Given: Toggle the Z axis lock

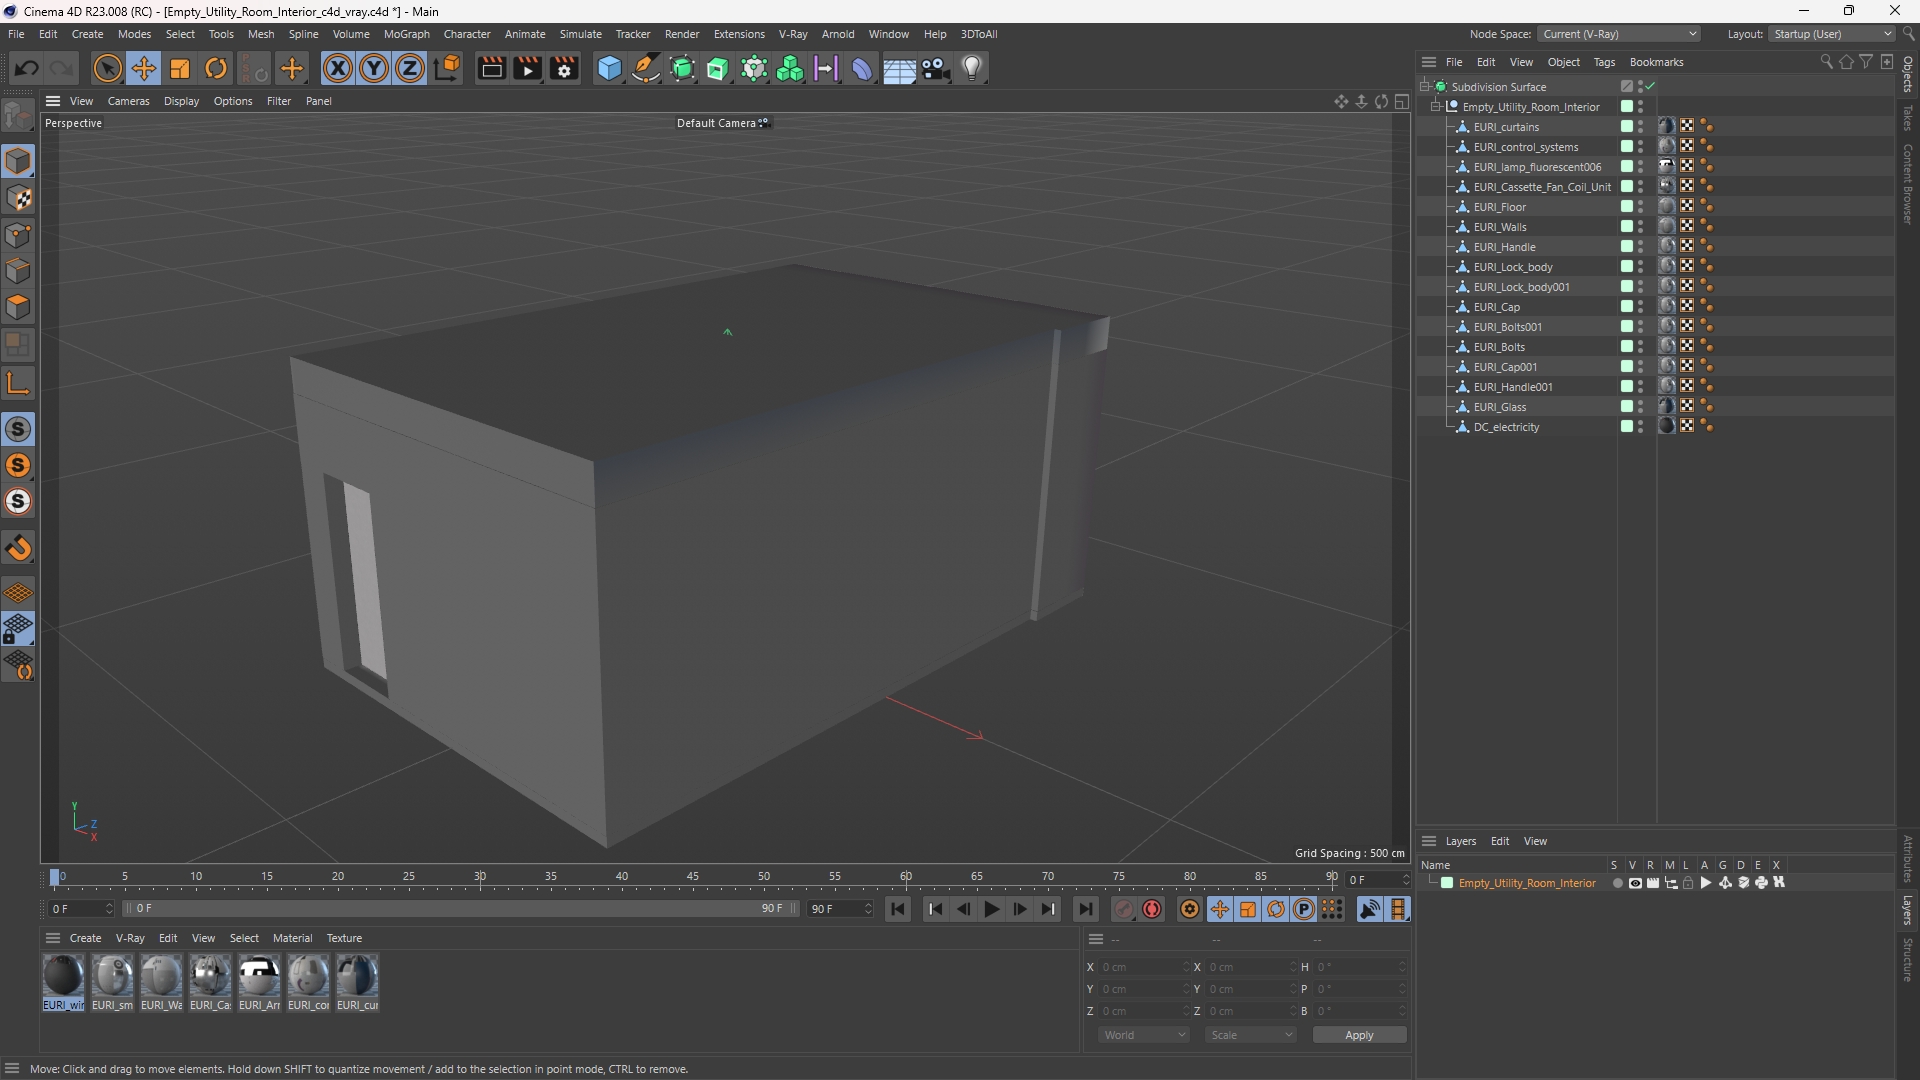Looking at the screenshot, I should point(410,68).
